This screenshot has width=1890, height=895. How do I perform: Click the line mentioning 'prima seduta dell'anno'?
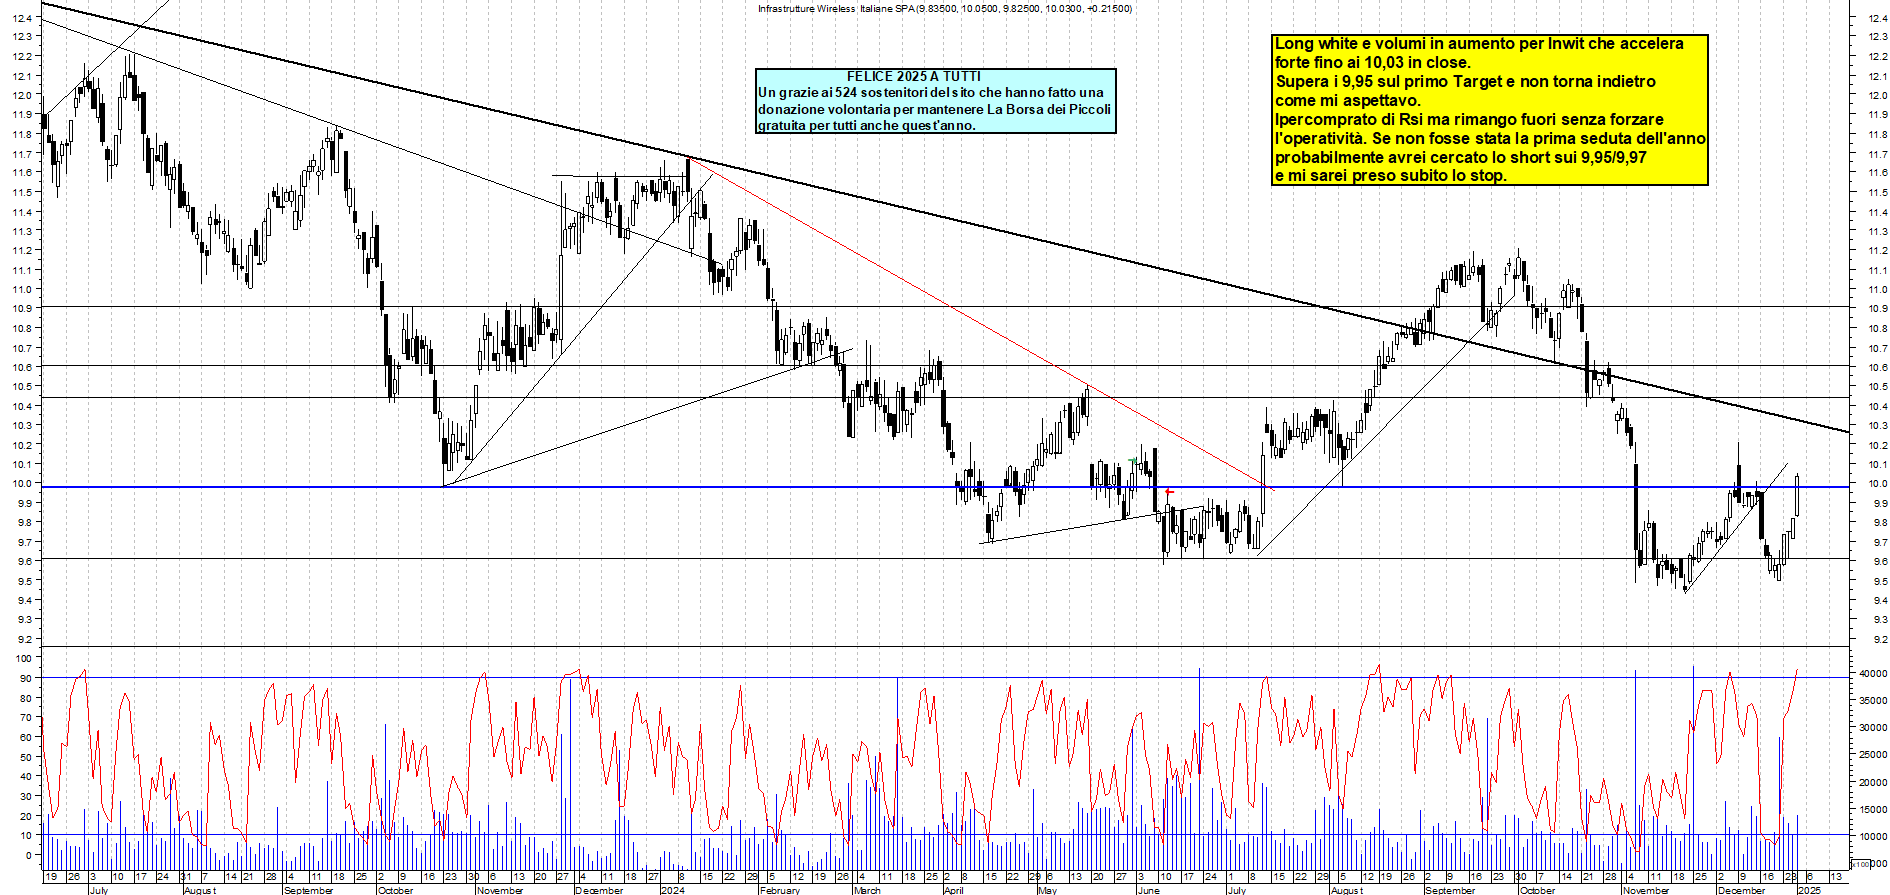pos(1490,138)
